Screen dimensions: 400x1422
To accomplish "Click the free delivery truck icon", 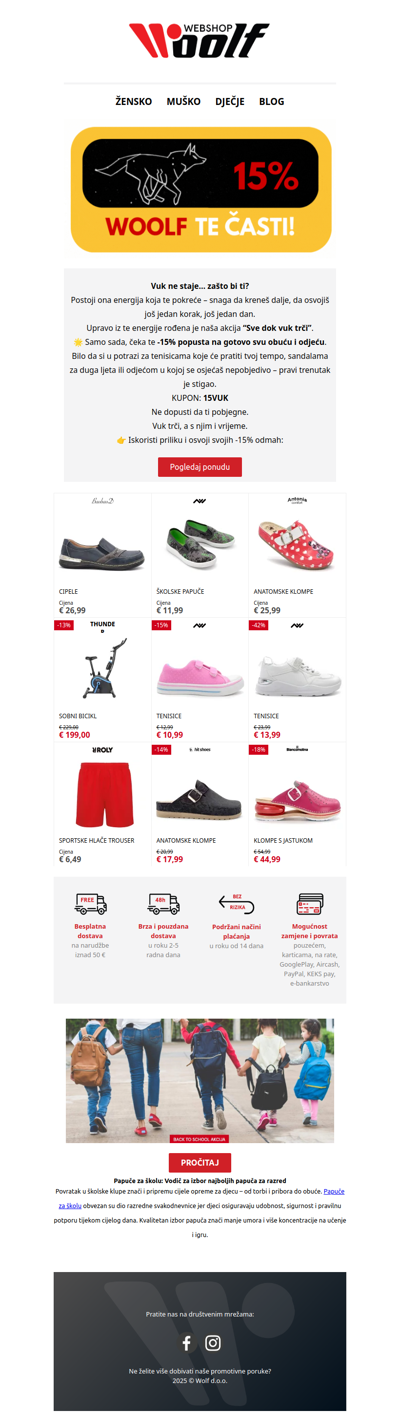I will pos(91,904).
